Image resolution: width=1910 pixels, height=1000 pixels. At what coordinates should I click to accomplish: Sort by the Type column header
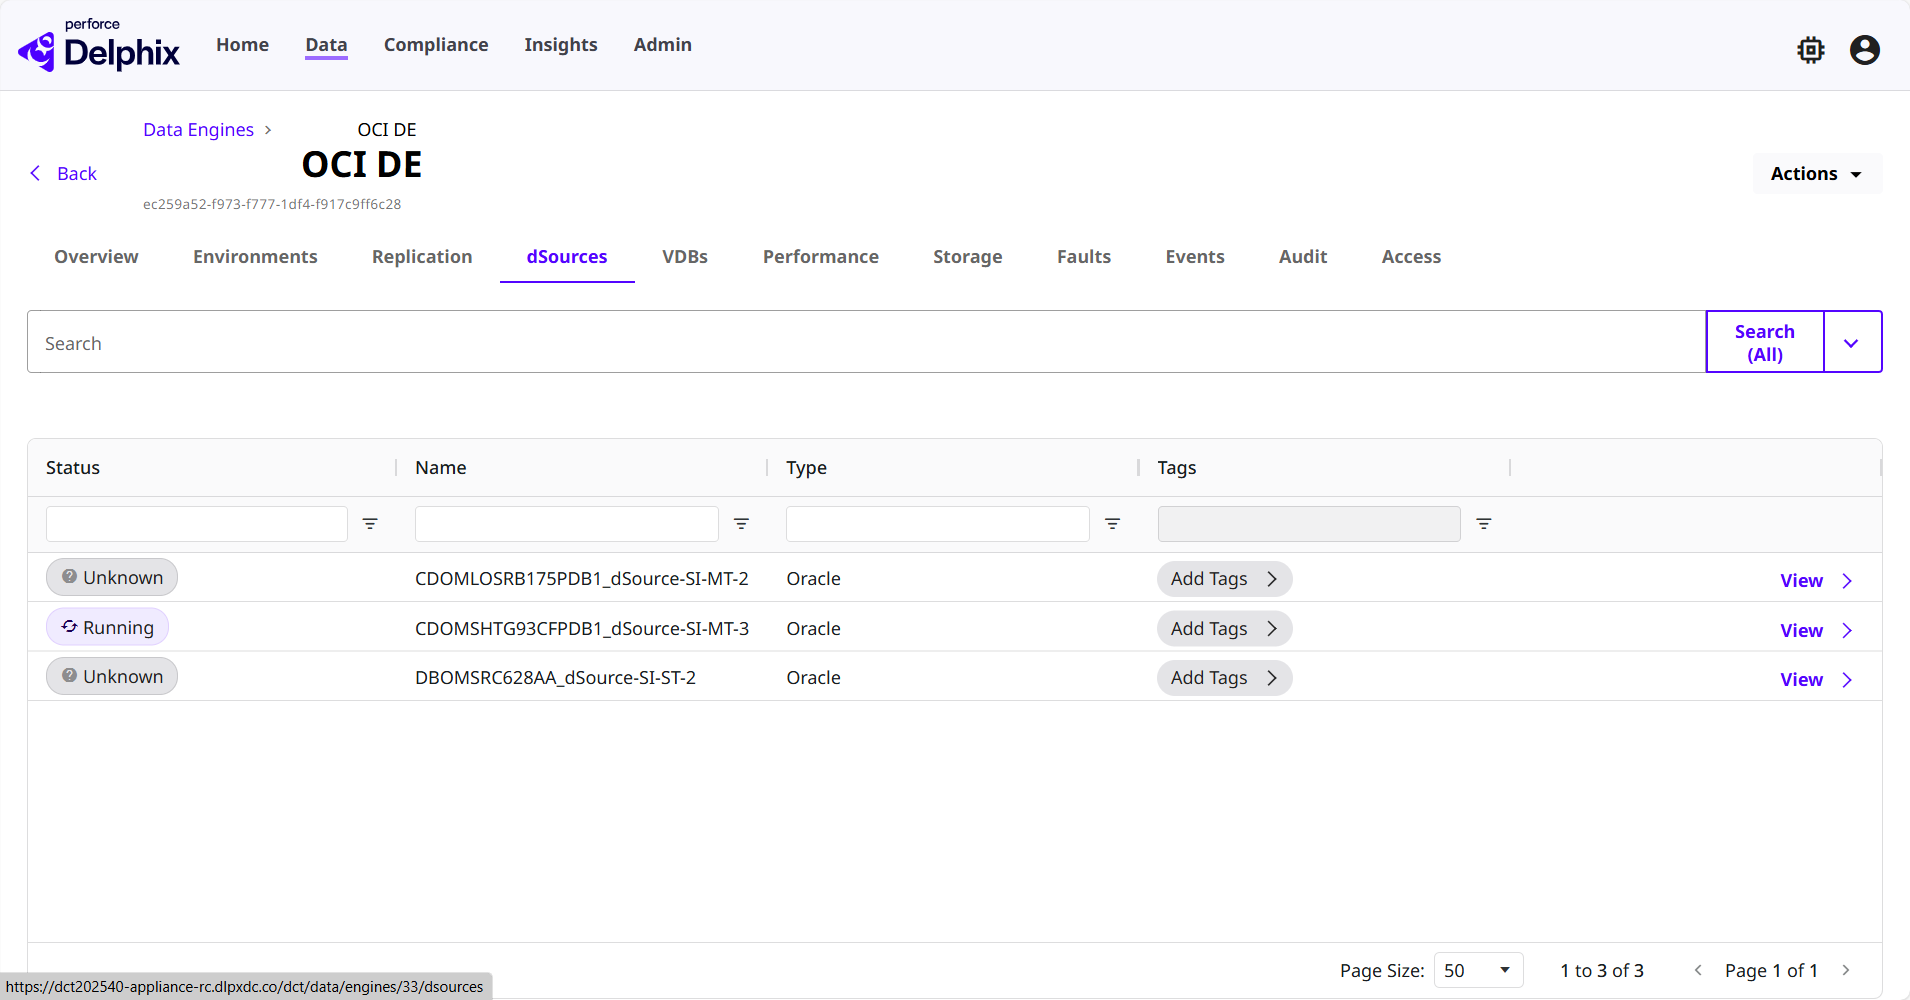point(806,468)
